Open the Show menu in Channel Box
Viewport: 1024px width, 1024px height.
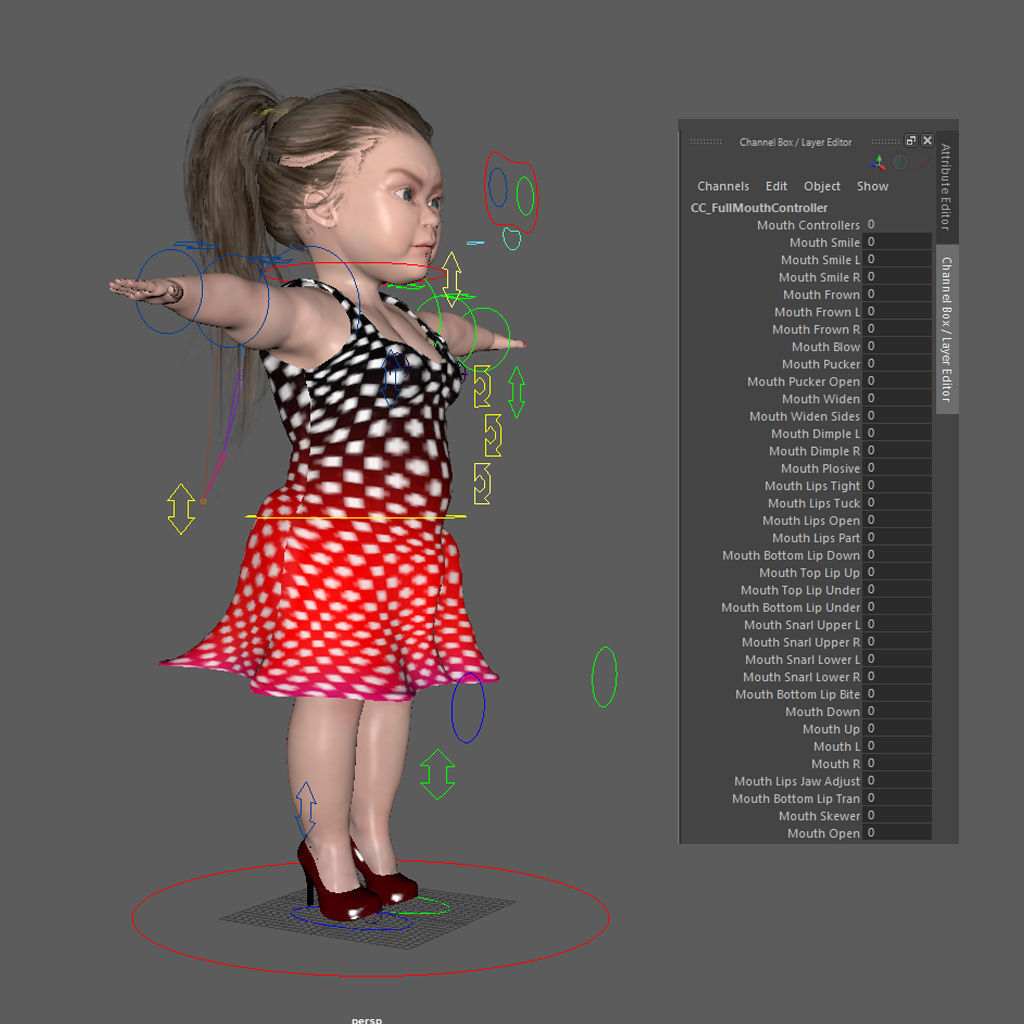(872, 186)
